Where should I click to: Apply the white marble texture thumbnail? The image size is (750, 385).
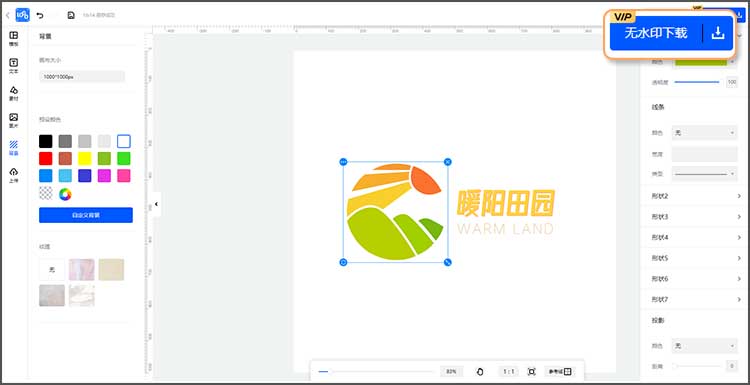(82, 296)
